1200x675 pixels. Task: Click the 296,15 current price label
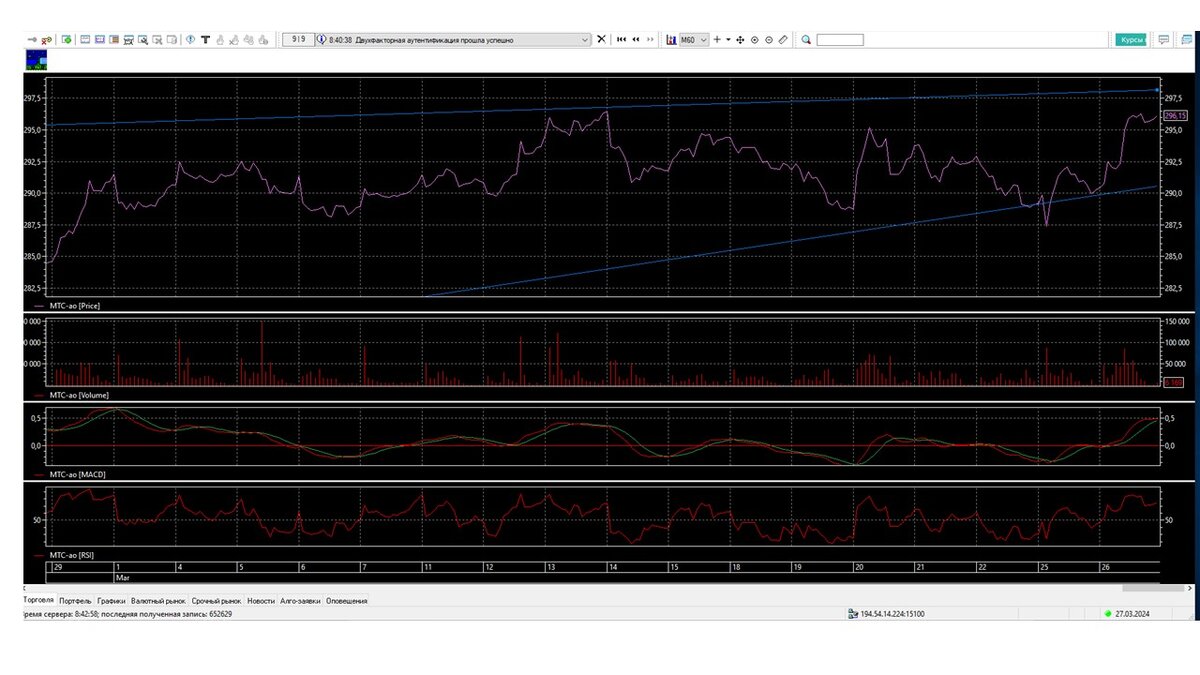1174,115
